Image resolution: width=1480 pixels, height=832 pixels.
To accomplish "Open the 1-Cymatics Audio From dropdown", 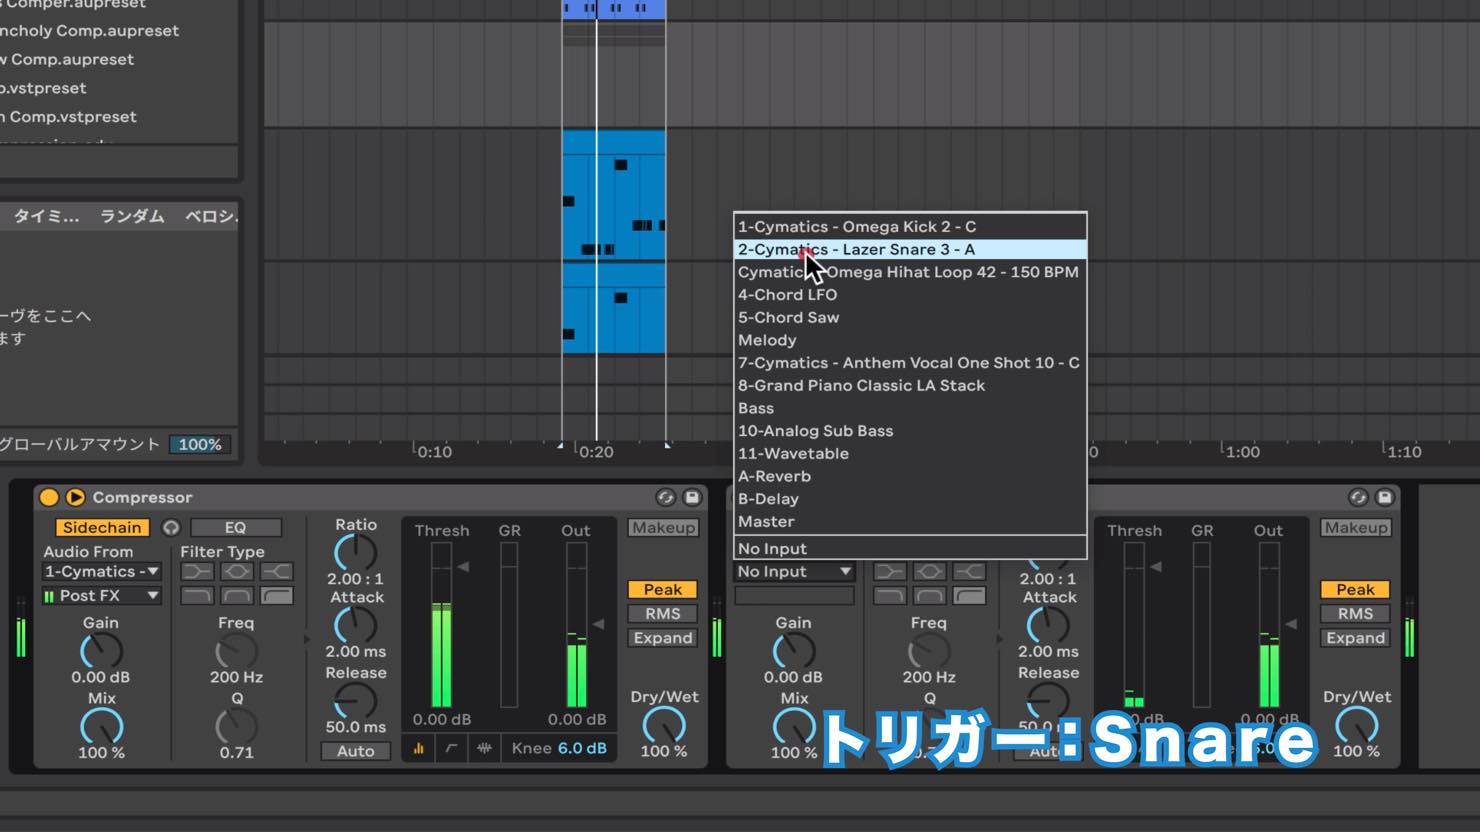I will coord(101,571).
